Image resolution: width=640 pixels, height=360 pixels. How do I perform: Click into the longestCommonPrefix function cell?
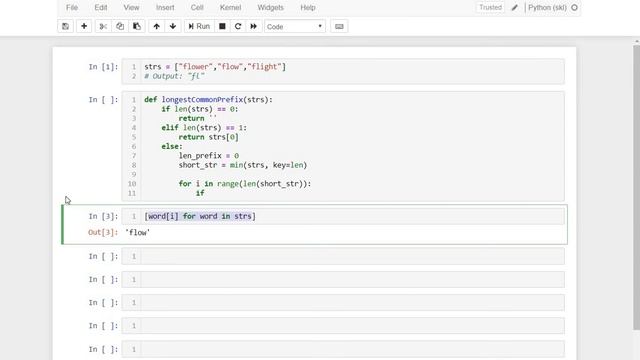tap(343, 146)
